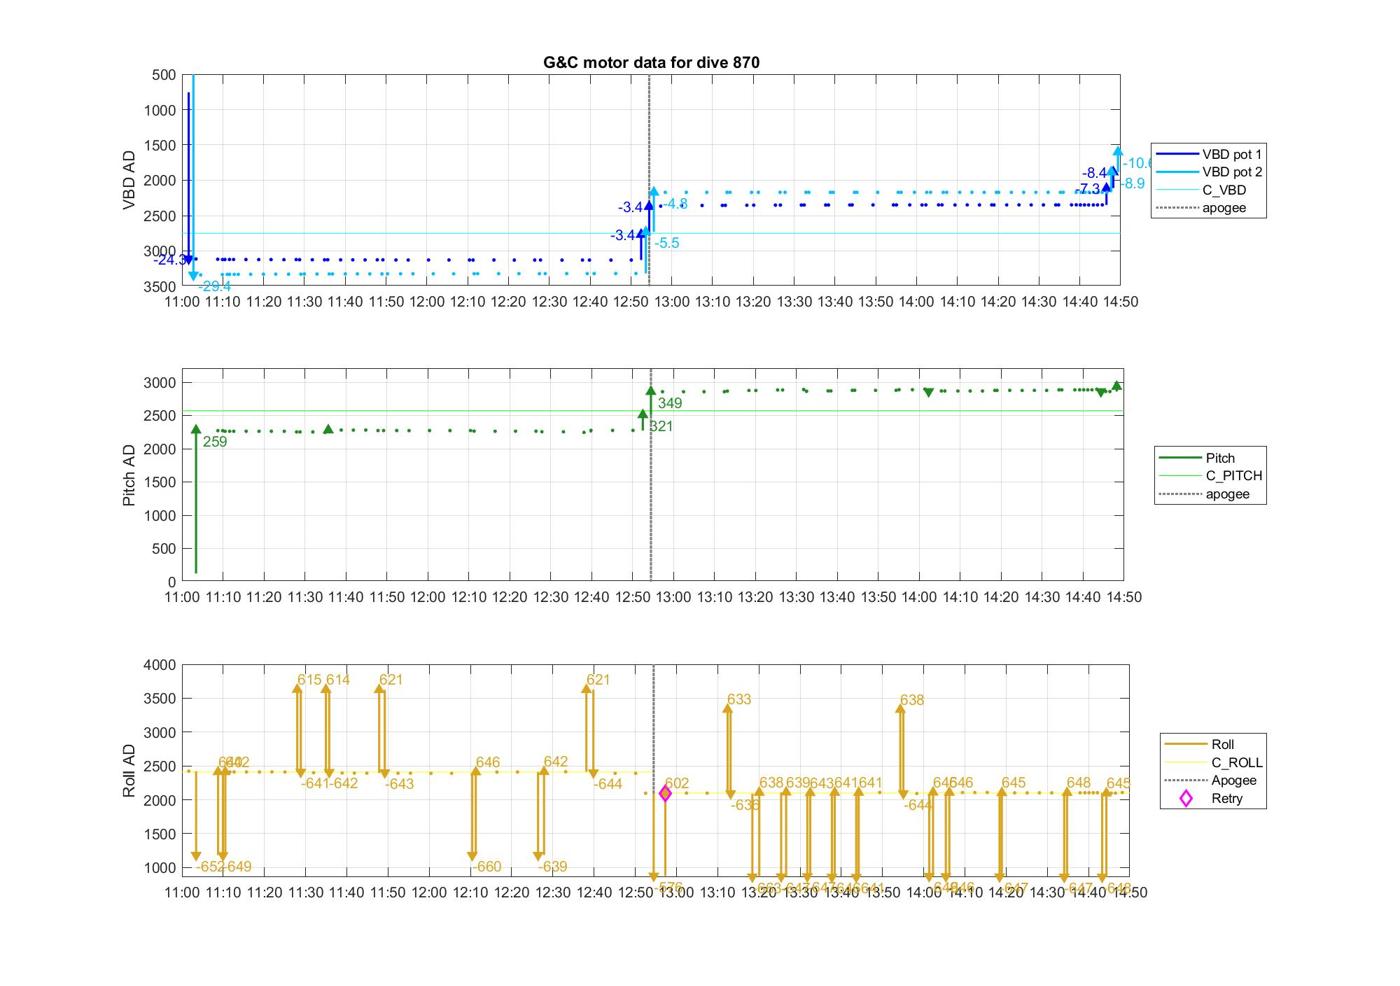Click the "-8.4" data label in VBD plot
The image size is (1400, 986).
click(1095, 173)
